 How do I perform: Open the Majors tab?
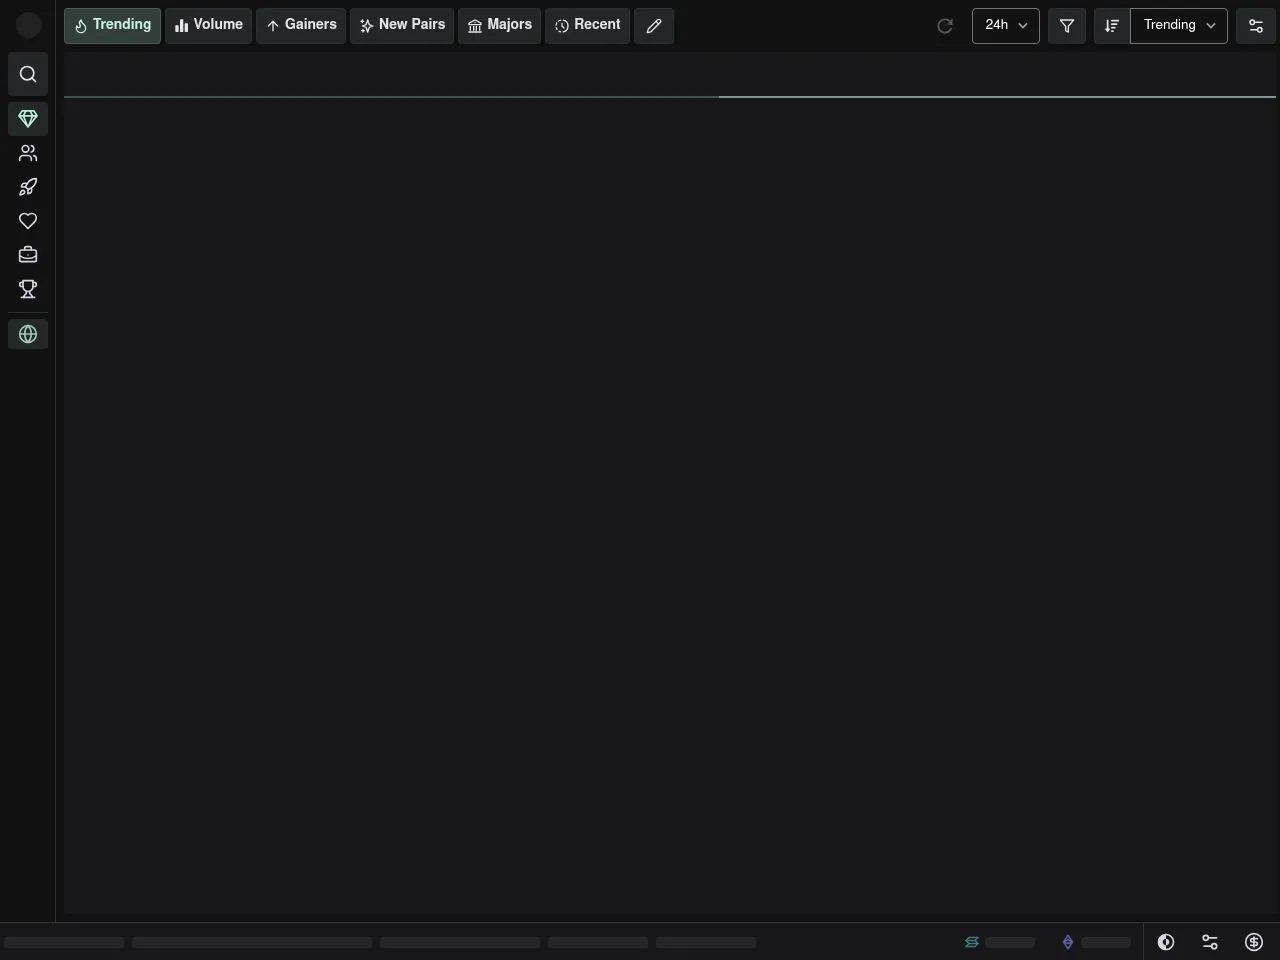click(498, 24)
